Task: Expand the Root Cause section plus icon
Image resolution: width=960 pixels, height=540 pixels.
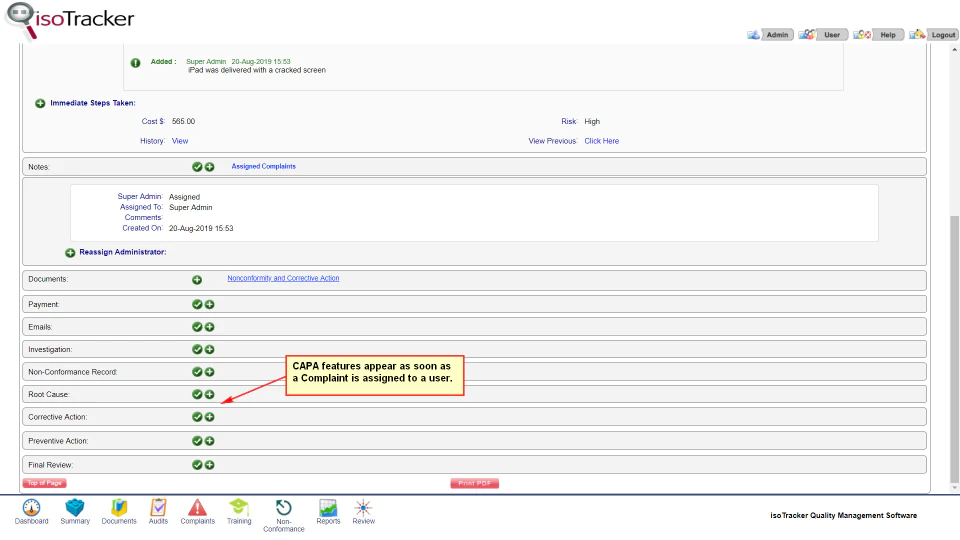Action: pyautogui.click(x=209, y=394)
